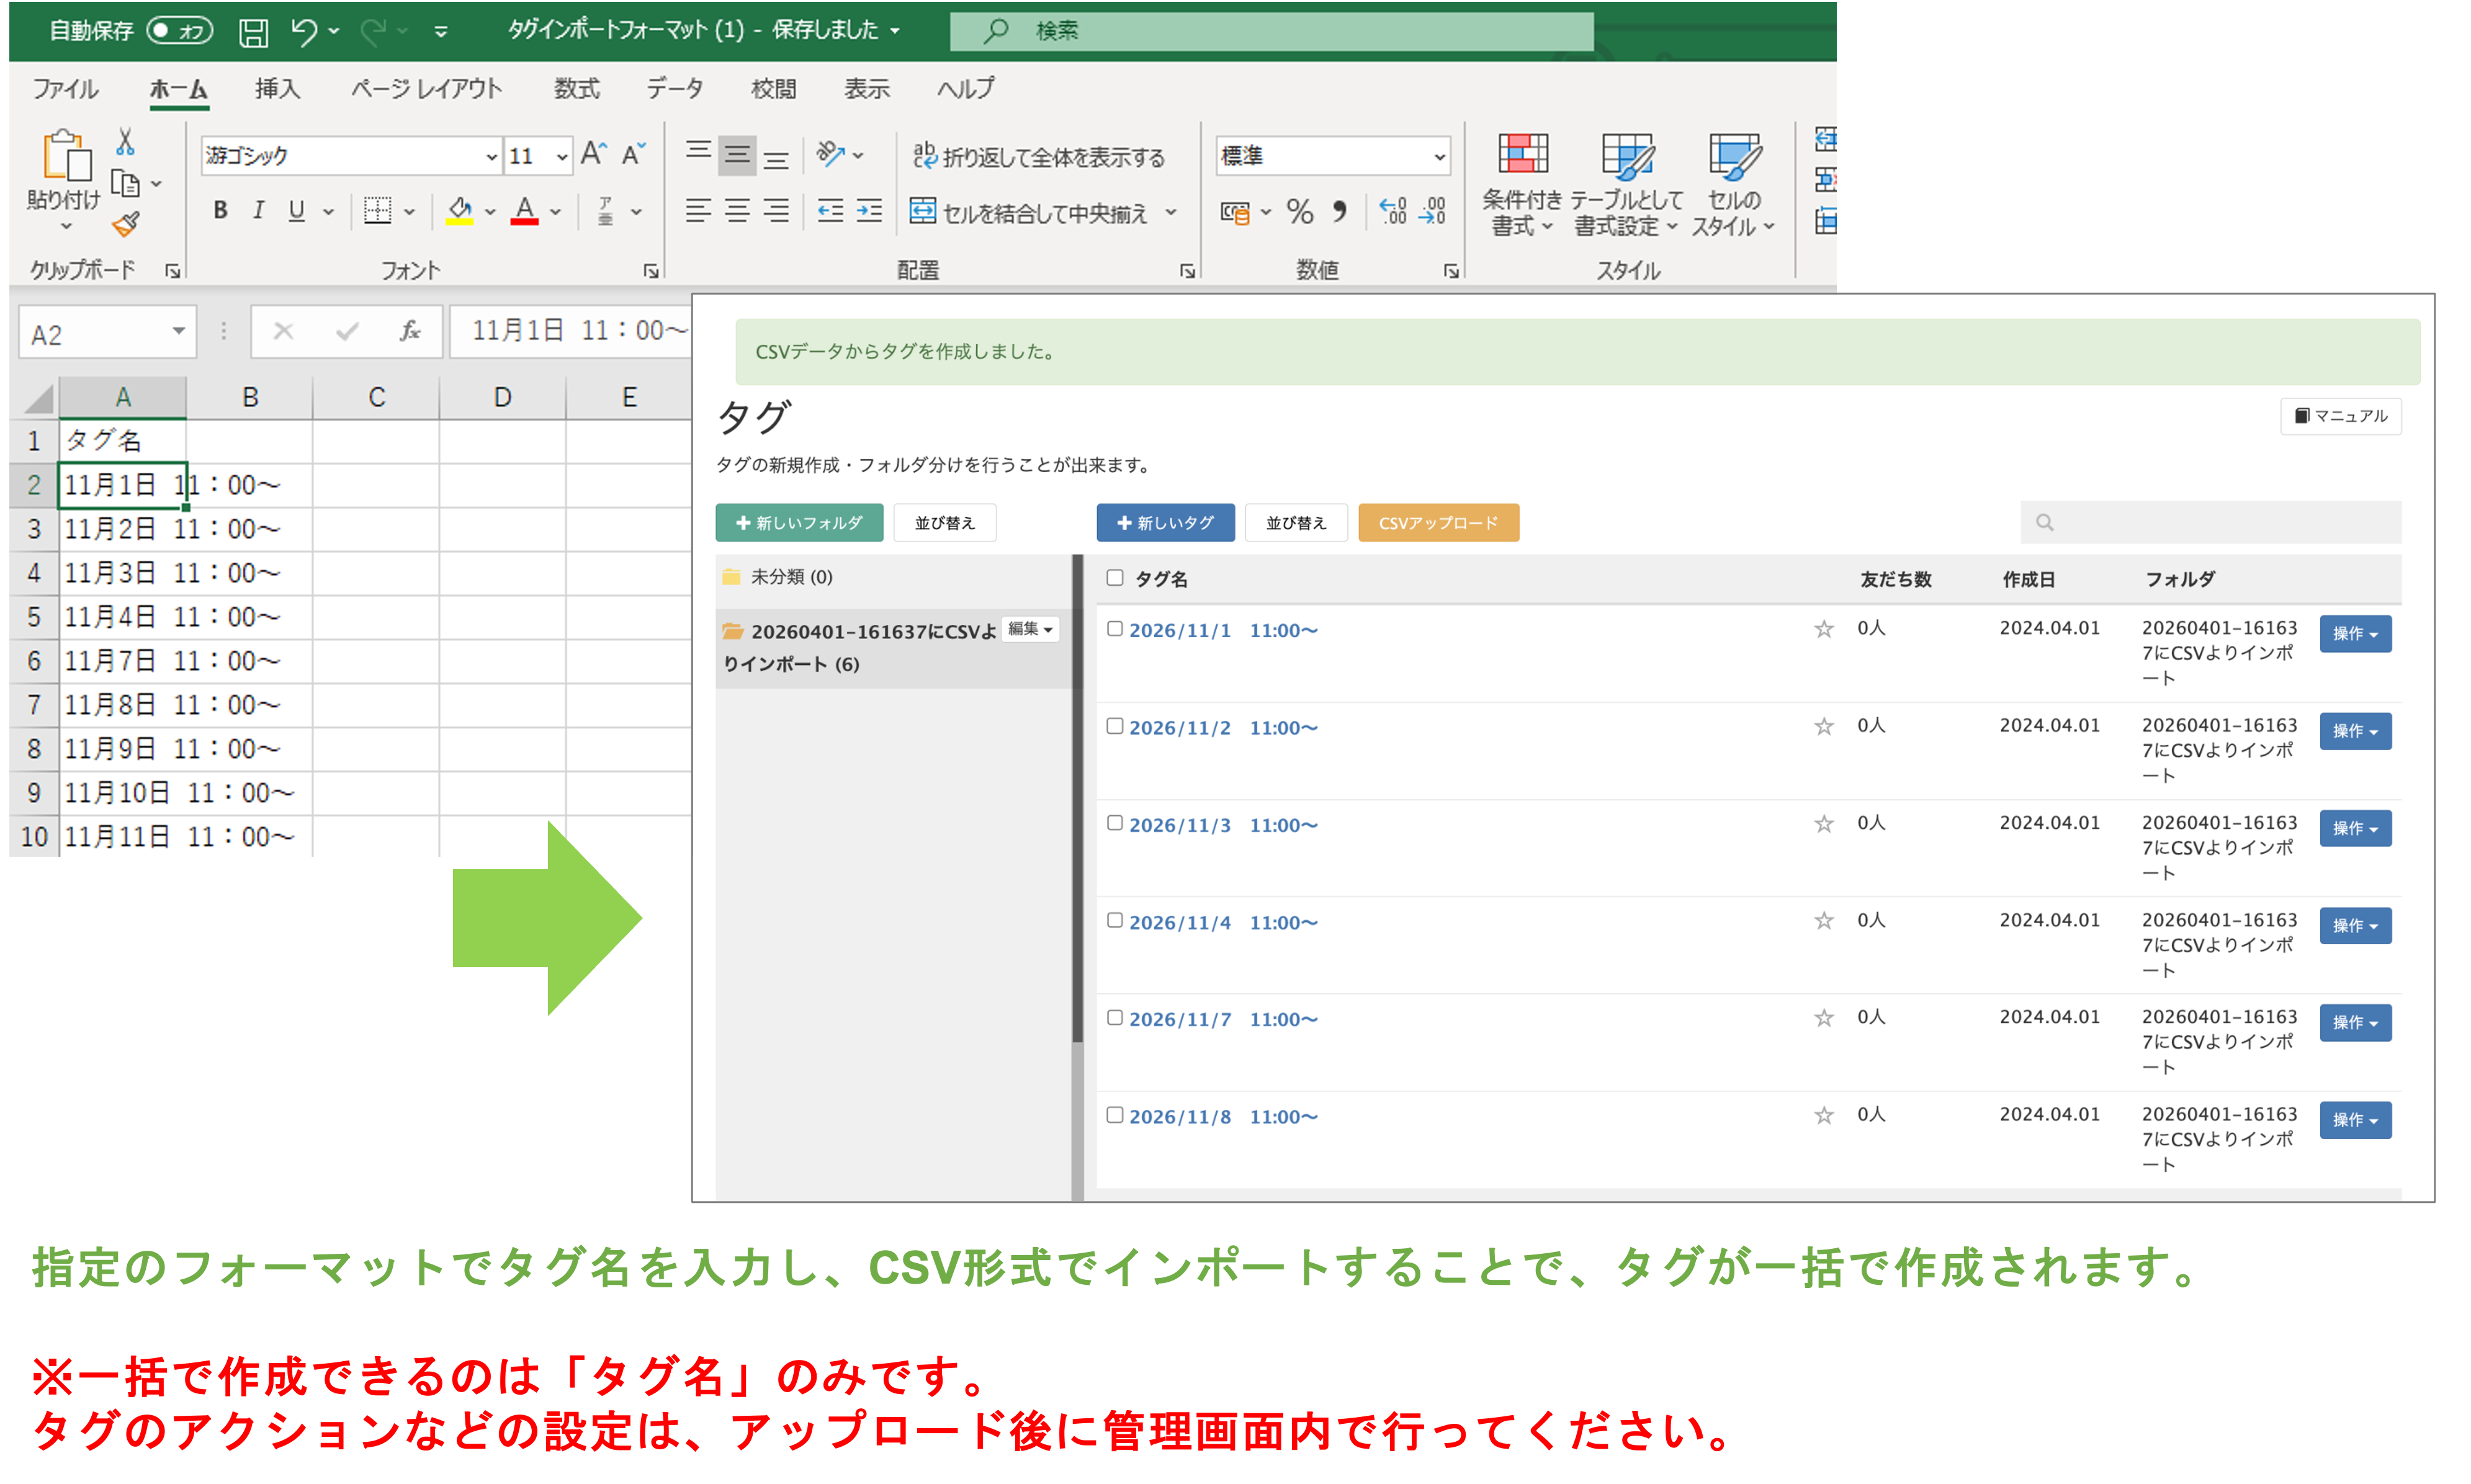Check the 2026/11/2 tag checkbox
The width and height of the screenshot is (2471, 1484).
click(1114, 726)
